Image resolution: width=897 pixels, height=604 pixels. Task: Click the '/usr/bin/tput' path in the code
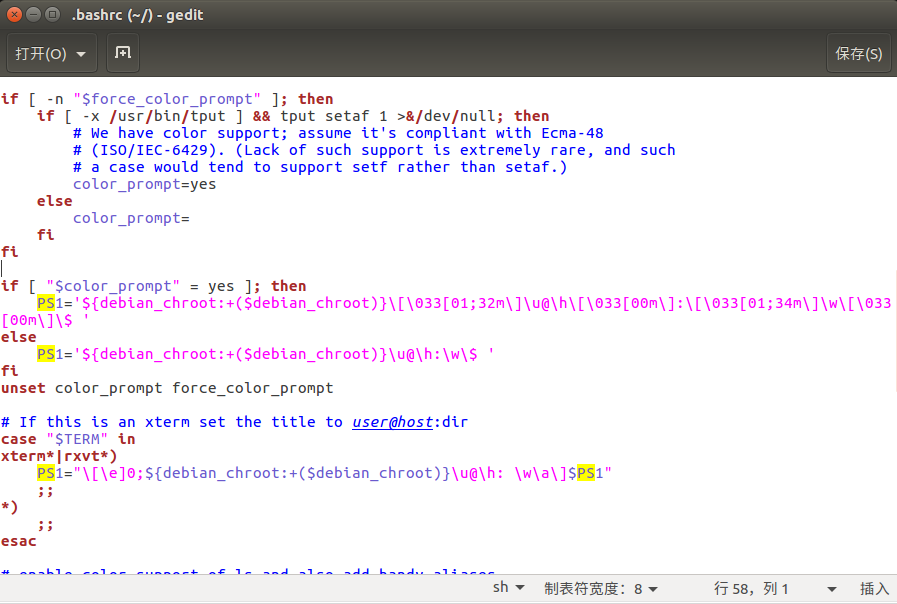pyautogui.click(x=167, y=116)
